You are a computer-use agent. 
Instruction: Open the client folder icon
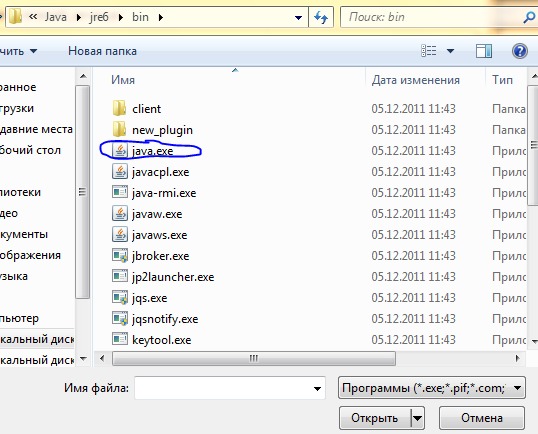tap(119, 108)
